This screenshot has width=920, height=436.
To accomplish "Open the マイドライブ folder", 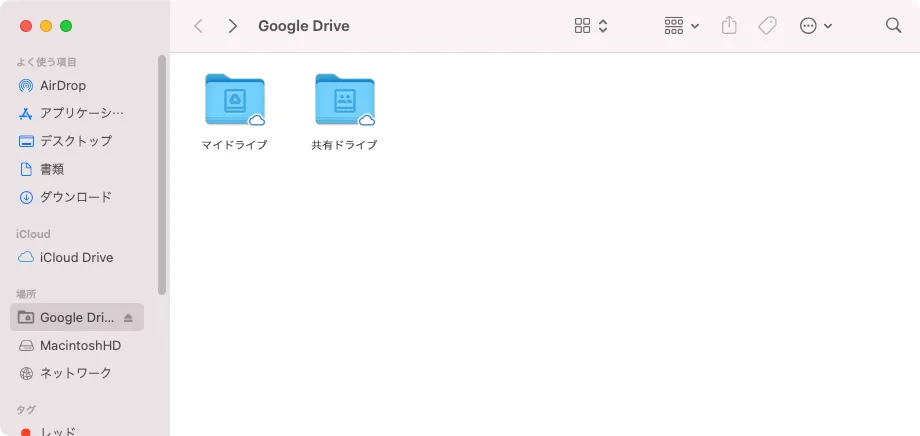I will click(x=234, y=101).
